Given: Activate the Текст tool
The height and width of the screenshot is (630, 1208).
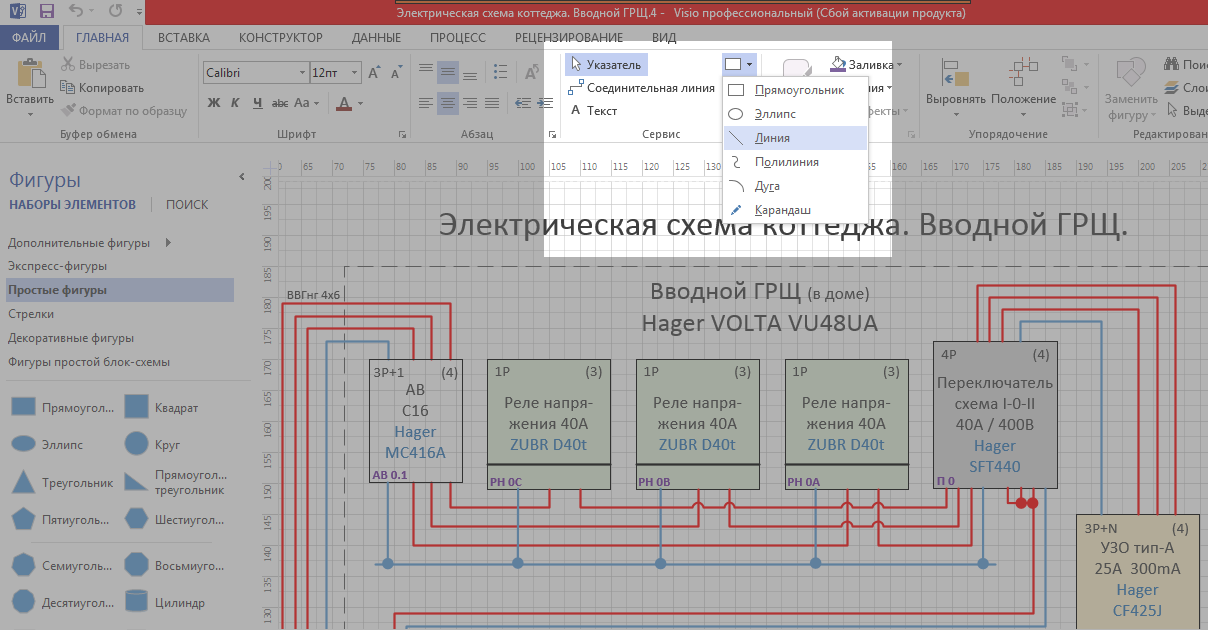Looking at the screenshot, I should tap(601, 111).
